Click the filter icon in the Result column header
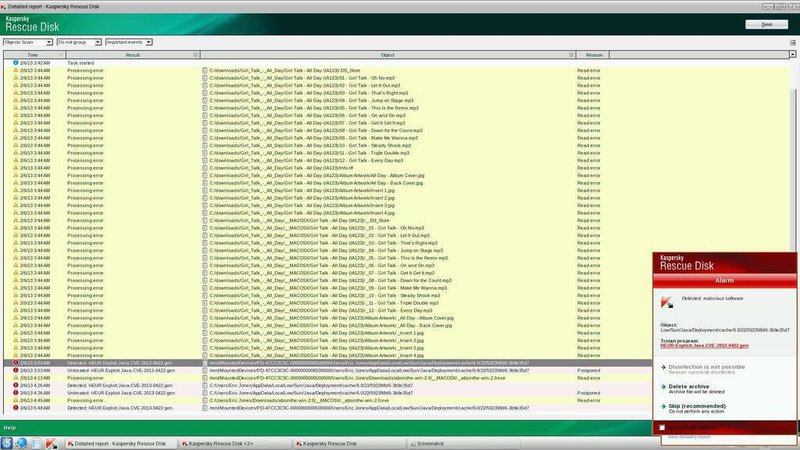The height and width of the screenshot is (450, 800). click(195, 55)
